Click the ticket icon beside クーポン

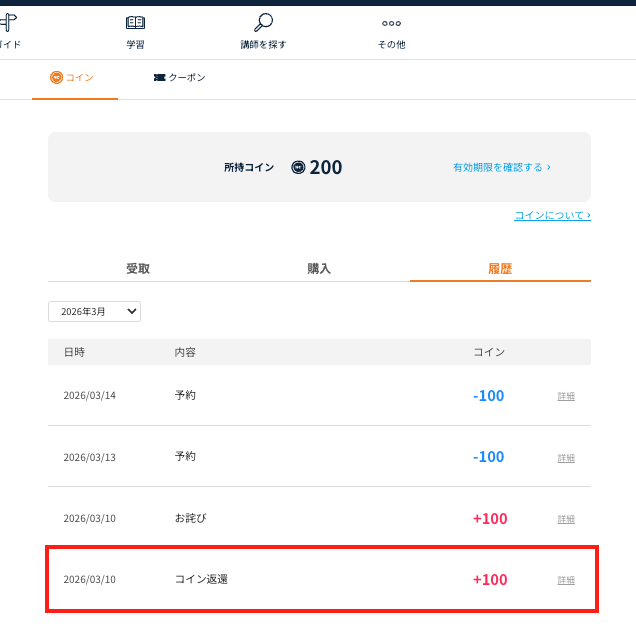[159, 77]
